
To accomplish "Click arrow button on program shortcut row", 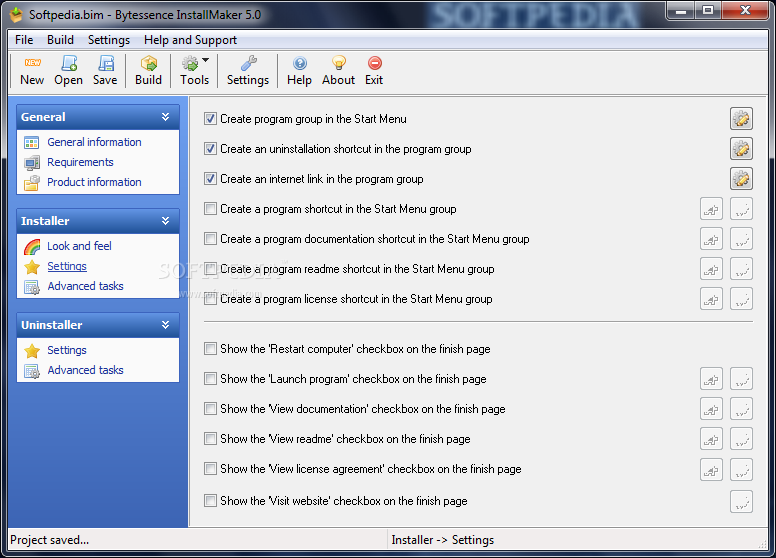I will (x=711, y=209).
